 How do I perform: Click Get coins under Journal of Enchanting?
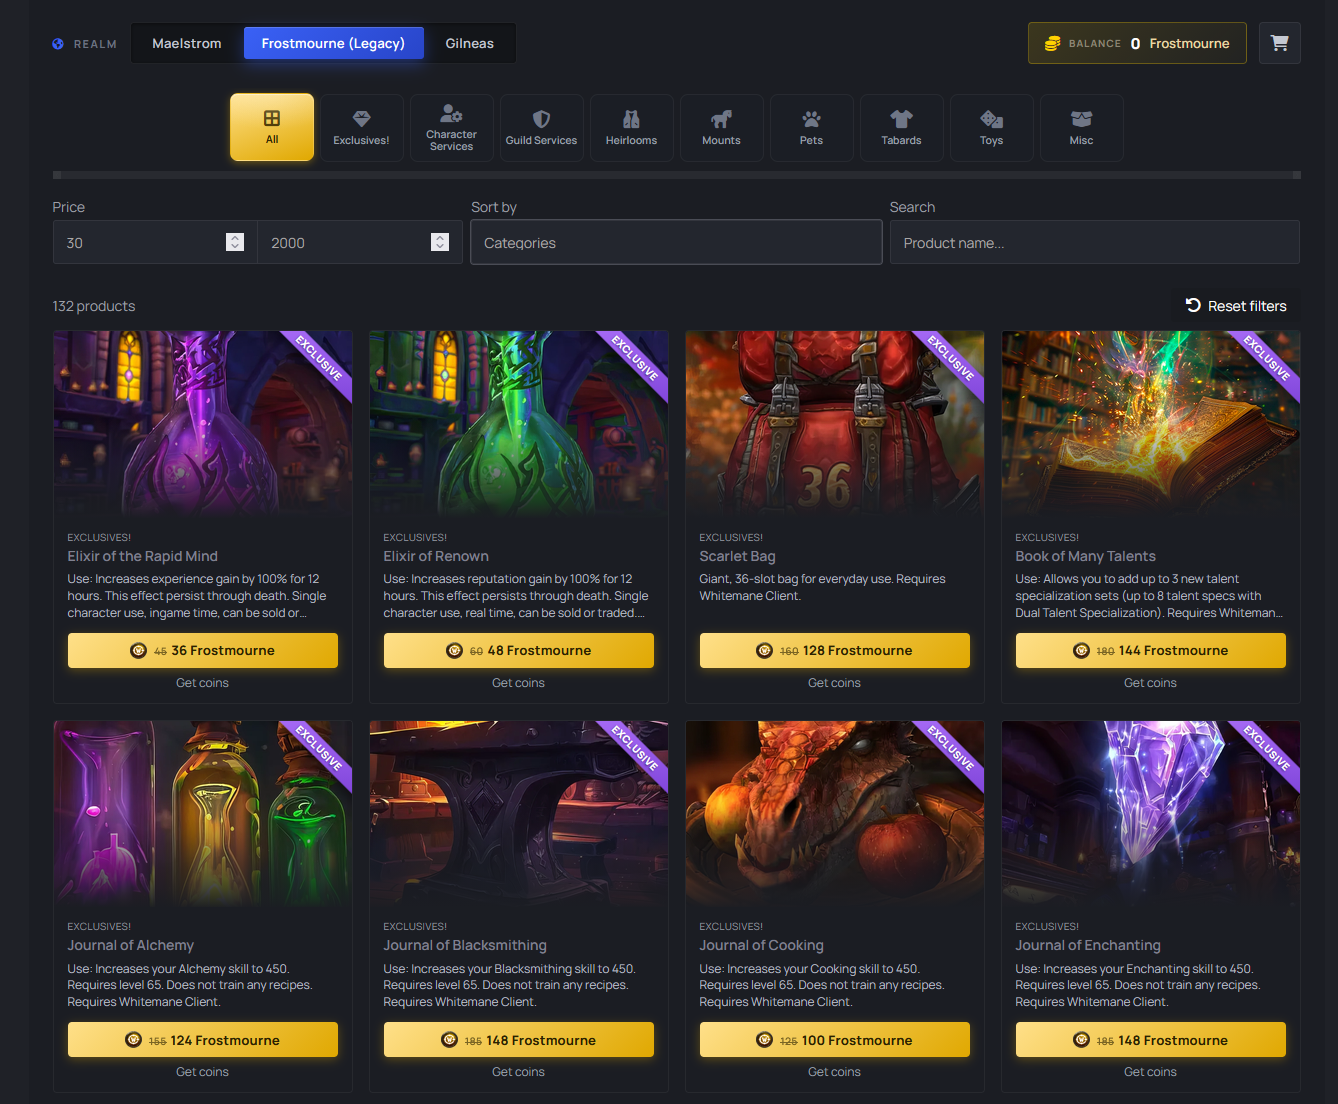tap(1151, 1072)
